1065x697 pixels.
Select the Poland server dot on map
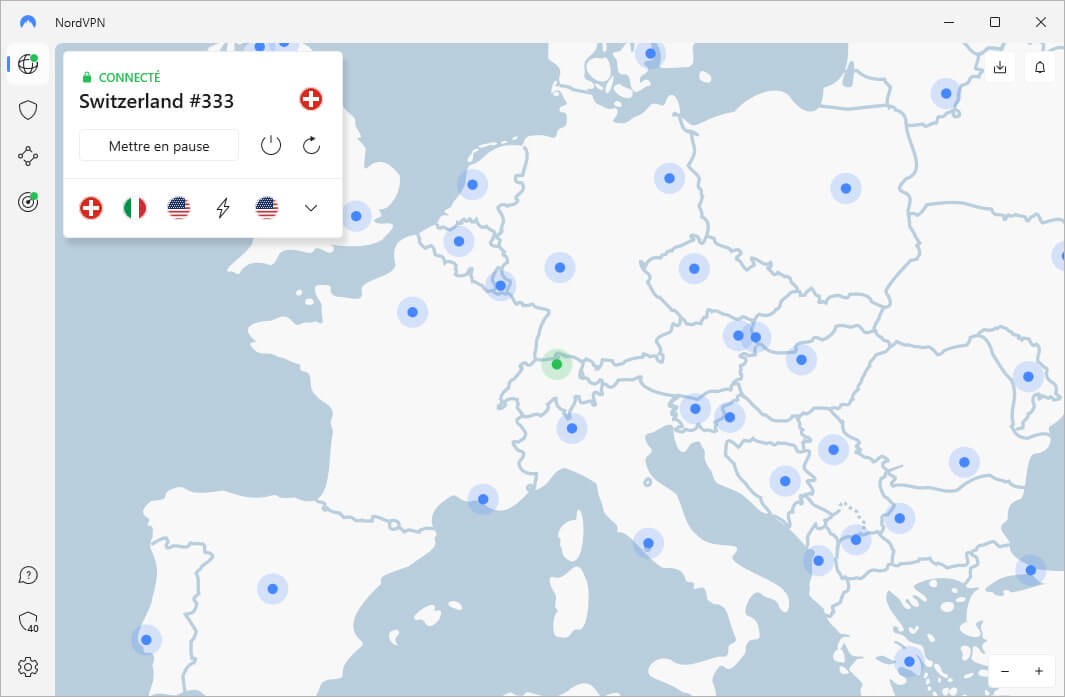846,189
